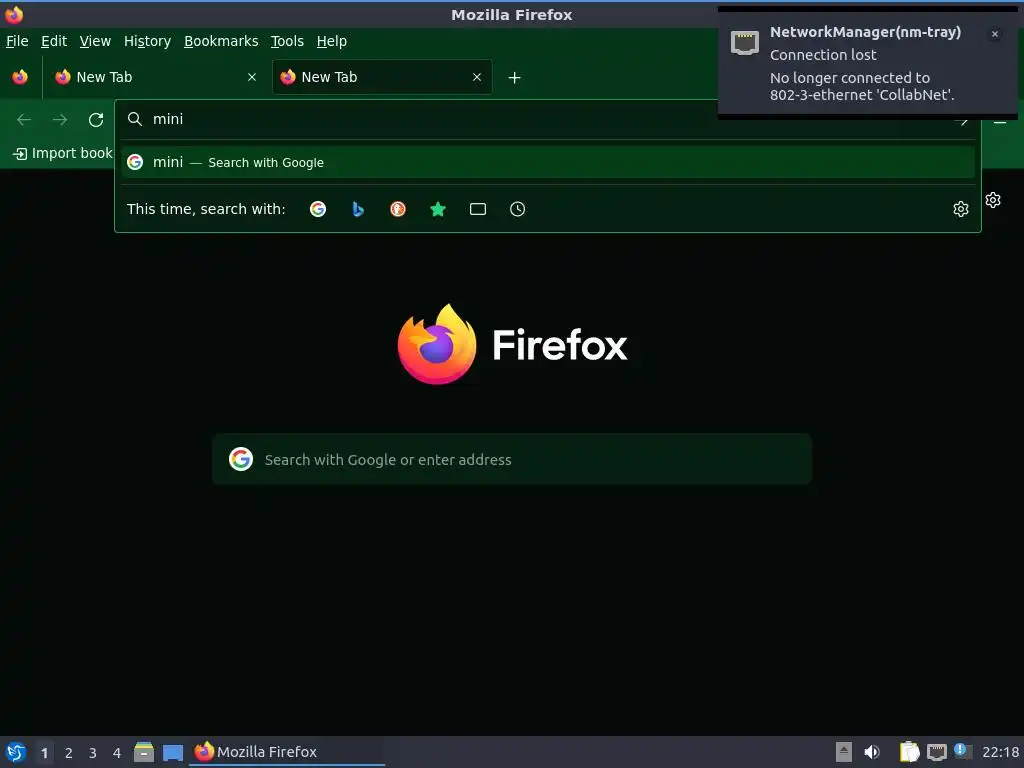Search bookmarks using the star icon
1024x768 pixels.
click(x=438, y=209)
